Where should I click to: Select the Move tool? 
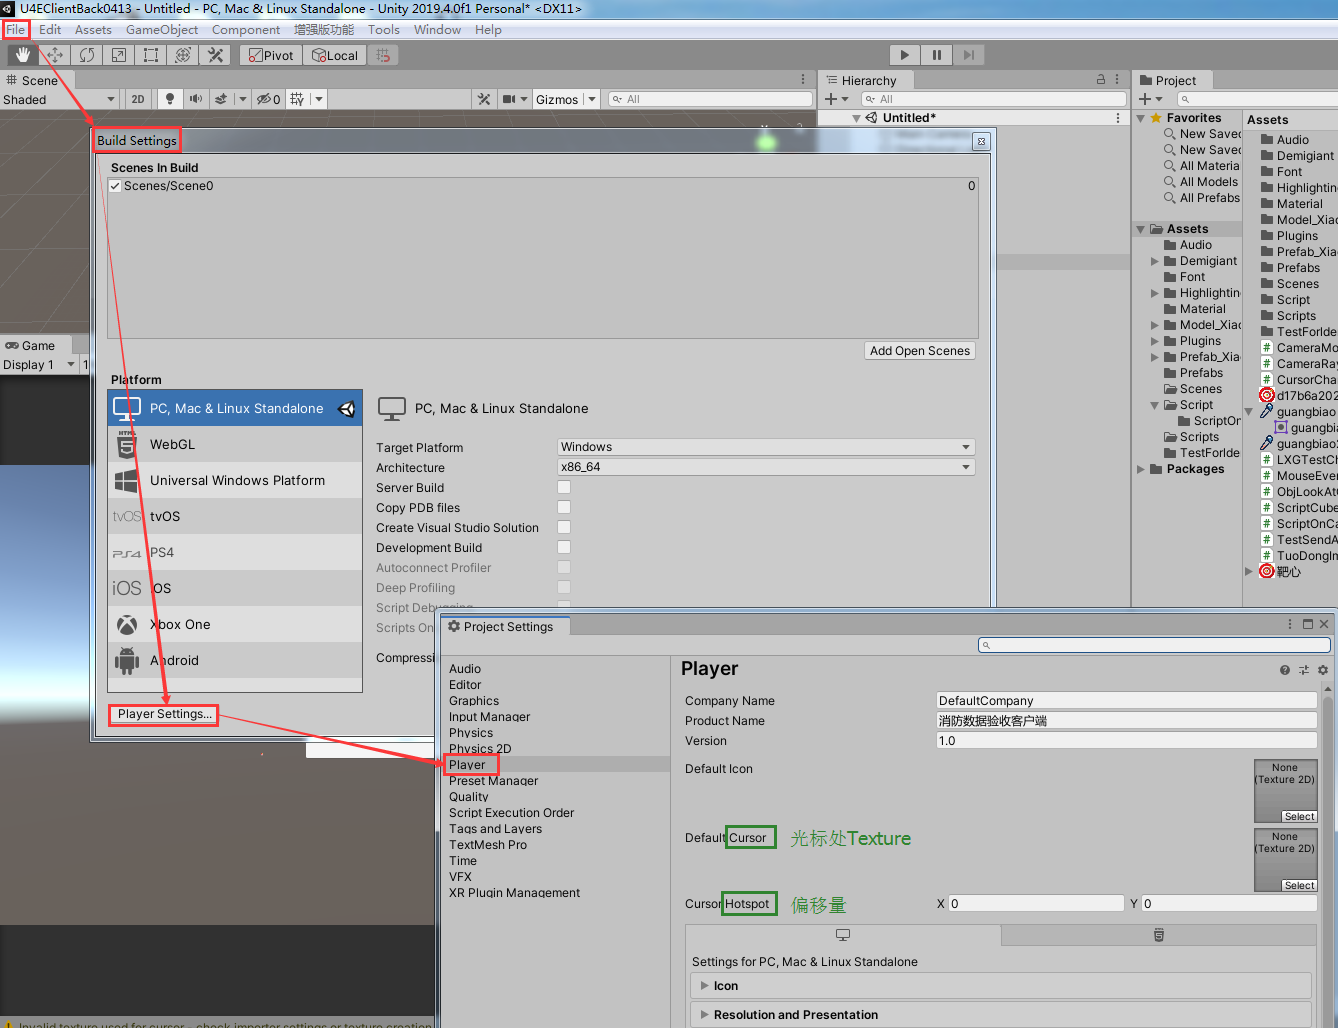pos(55,55)
